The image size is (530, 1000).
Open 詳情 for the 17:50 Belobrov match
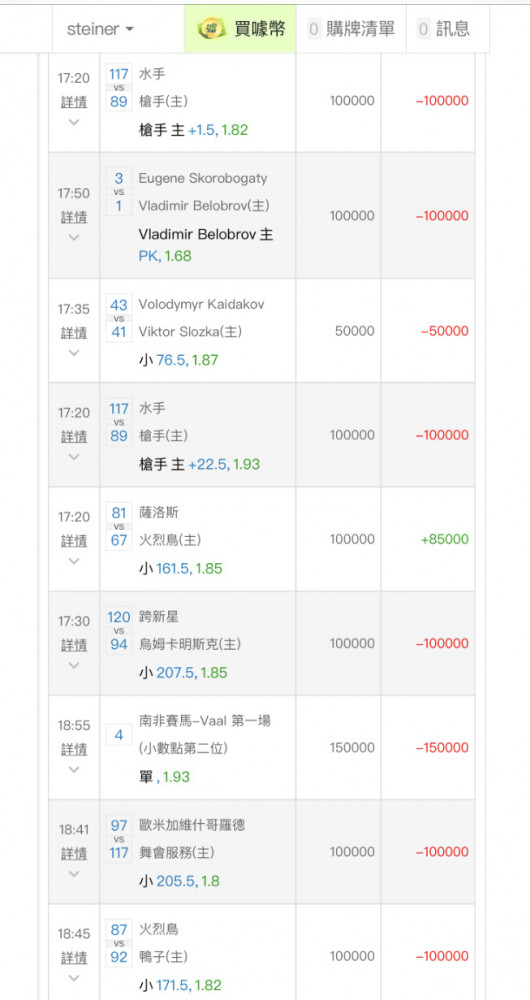pyautogui.click(x=74, y=217)
